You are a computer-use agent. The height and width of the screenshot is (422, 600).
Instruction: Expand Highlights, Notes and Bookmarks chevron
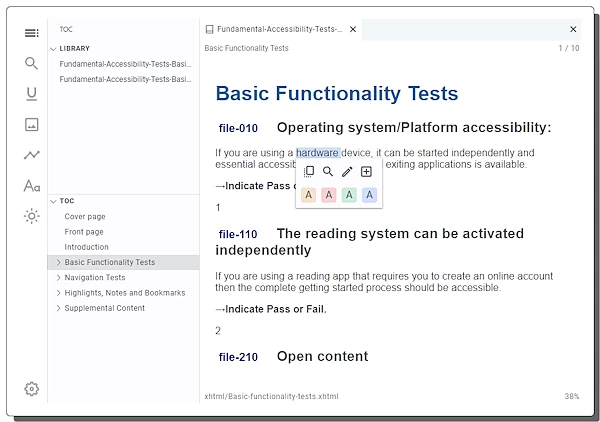tap(58, 293)
